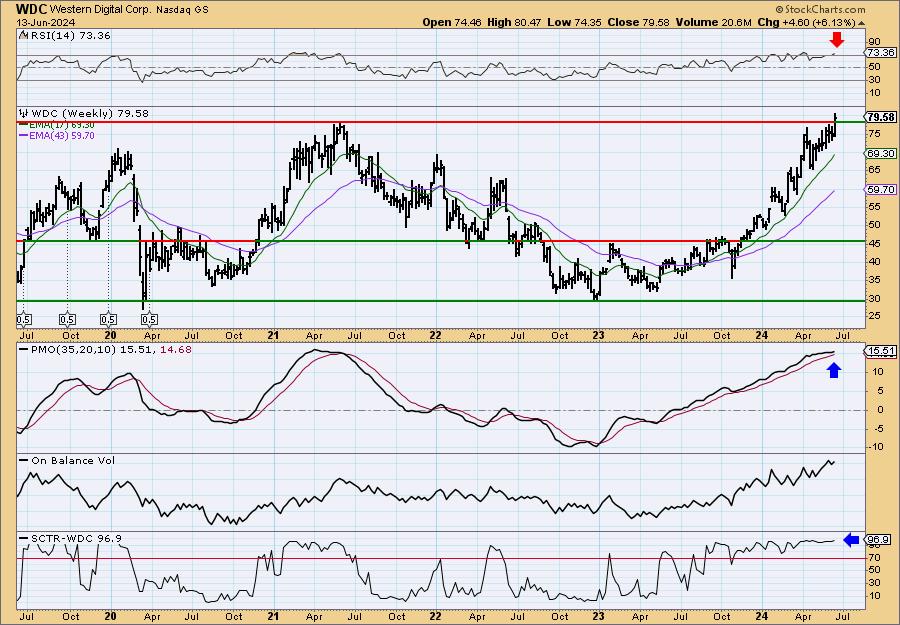The height and width of the screenshot is (625, 900).
Task: Click the High 80.47 value
Action: pos(514,22)
